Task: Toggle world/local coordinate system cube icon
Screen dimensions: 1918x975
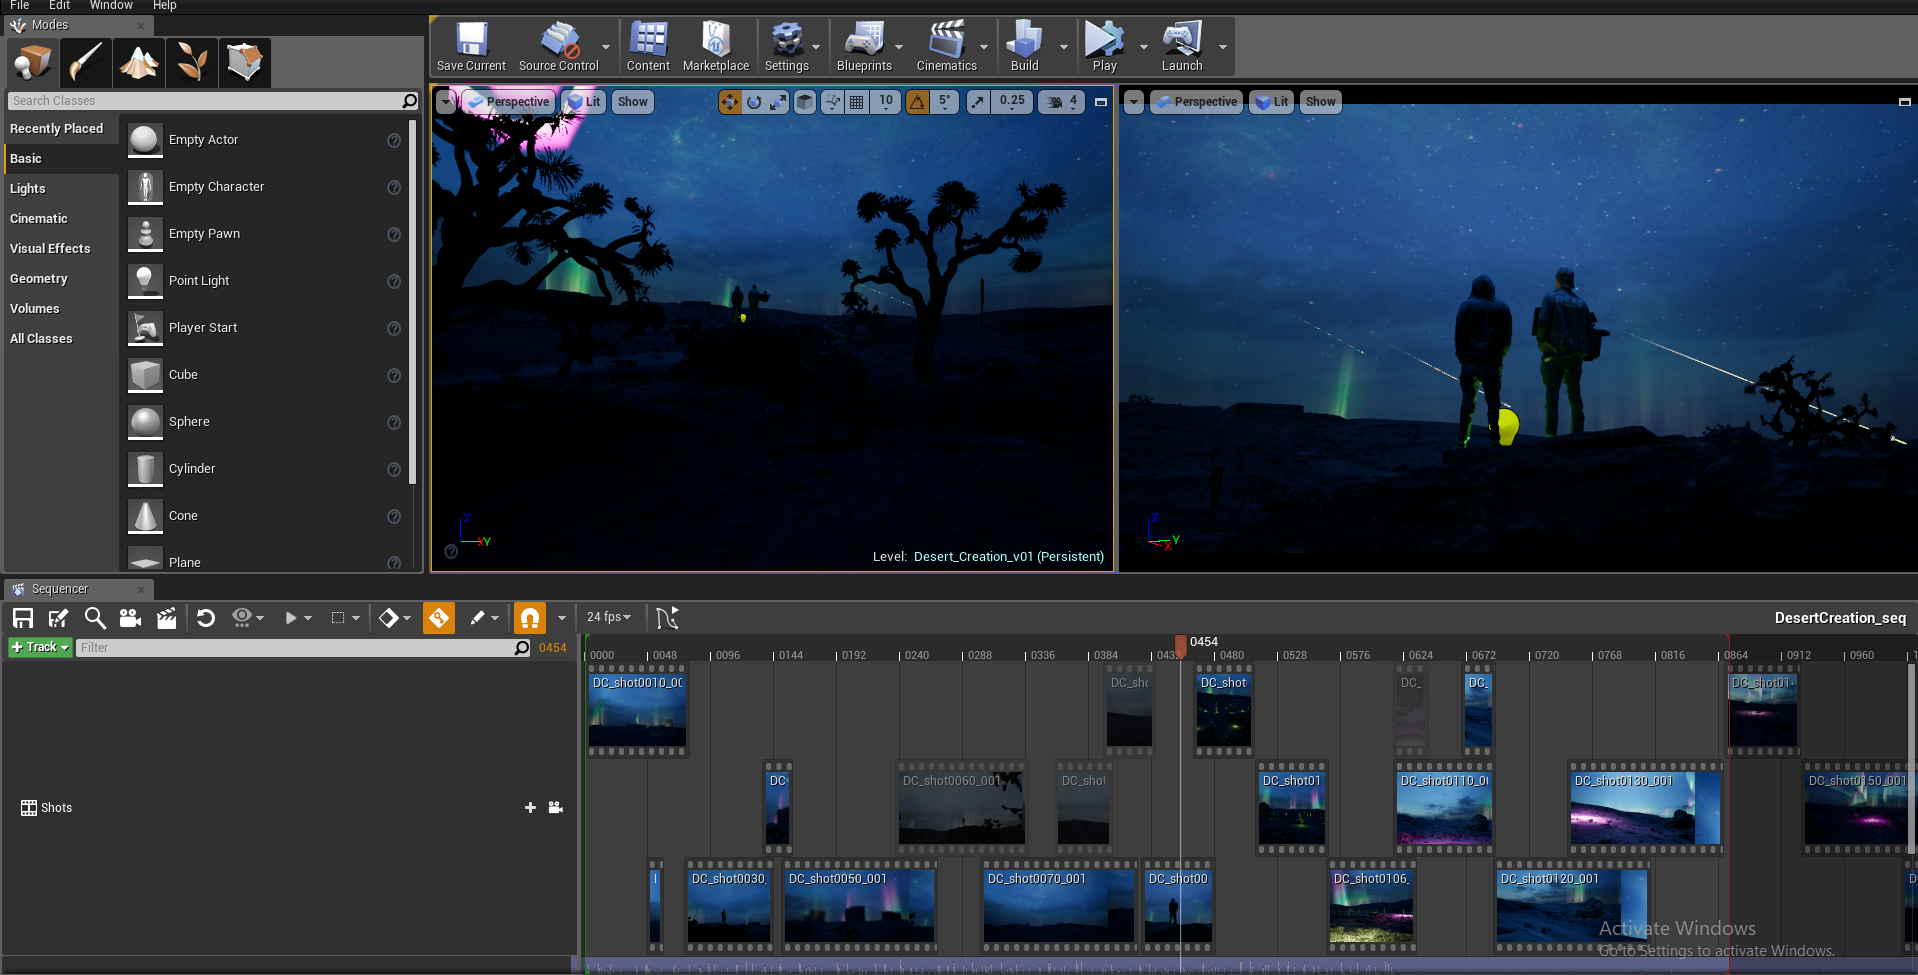Action: [x=805, y=102]
